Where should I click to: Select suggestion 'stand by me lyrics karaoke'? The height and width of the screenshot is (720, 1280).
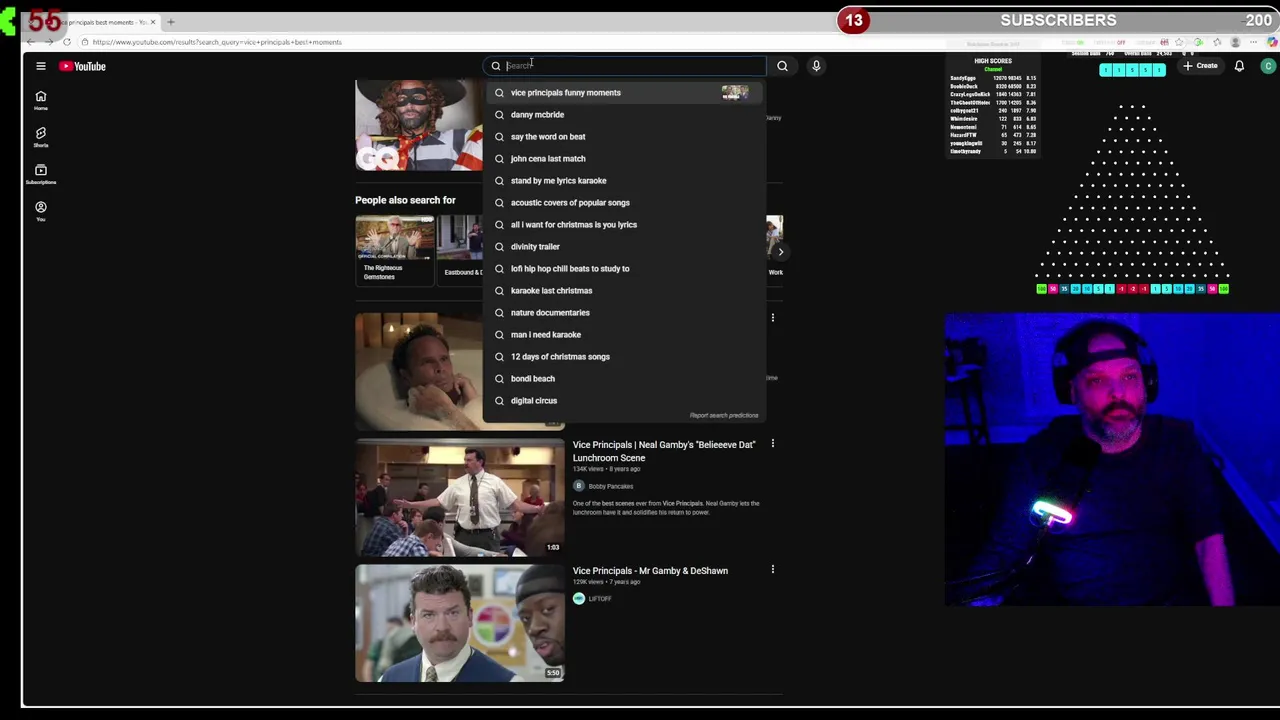[x=625, y=180]
